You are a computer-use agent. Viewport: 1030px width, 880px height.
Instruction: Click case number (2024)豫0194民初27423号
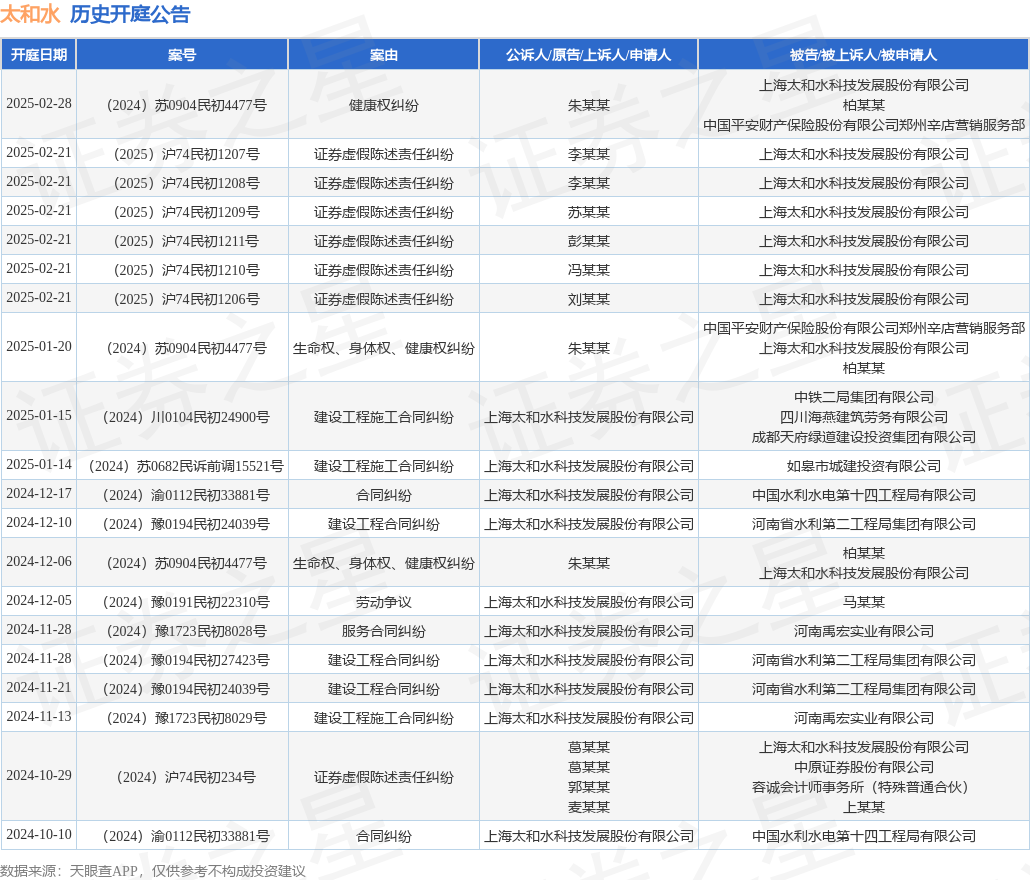[x=186, y=660]
